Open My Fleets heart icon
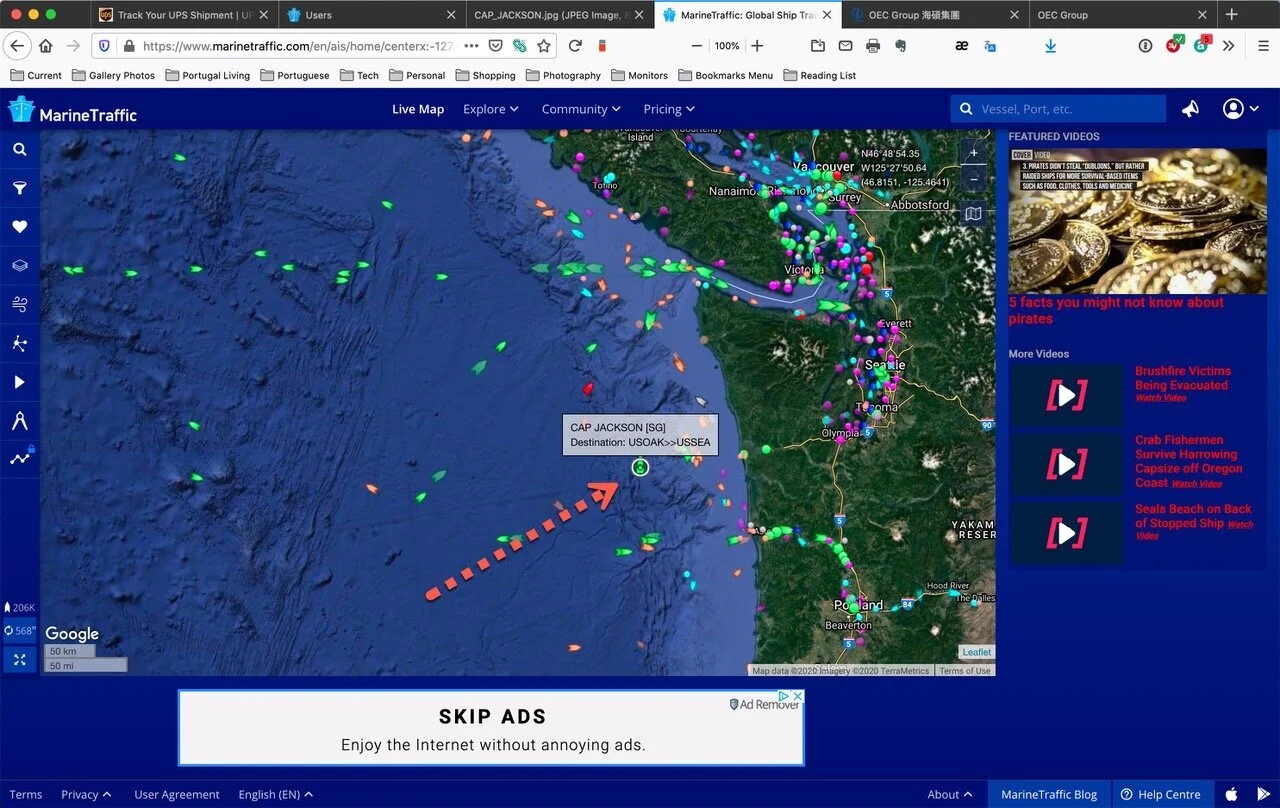The height and width of the screenshot is (808, 1280). 19,227
